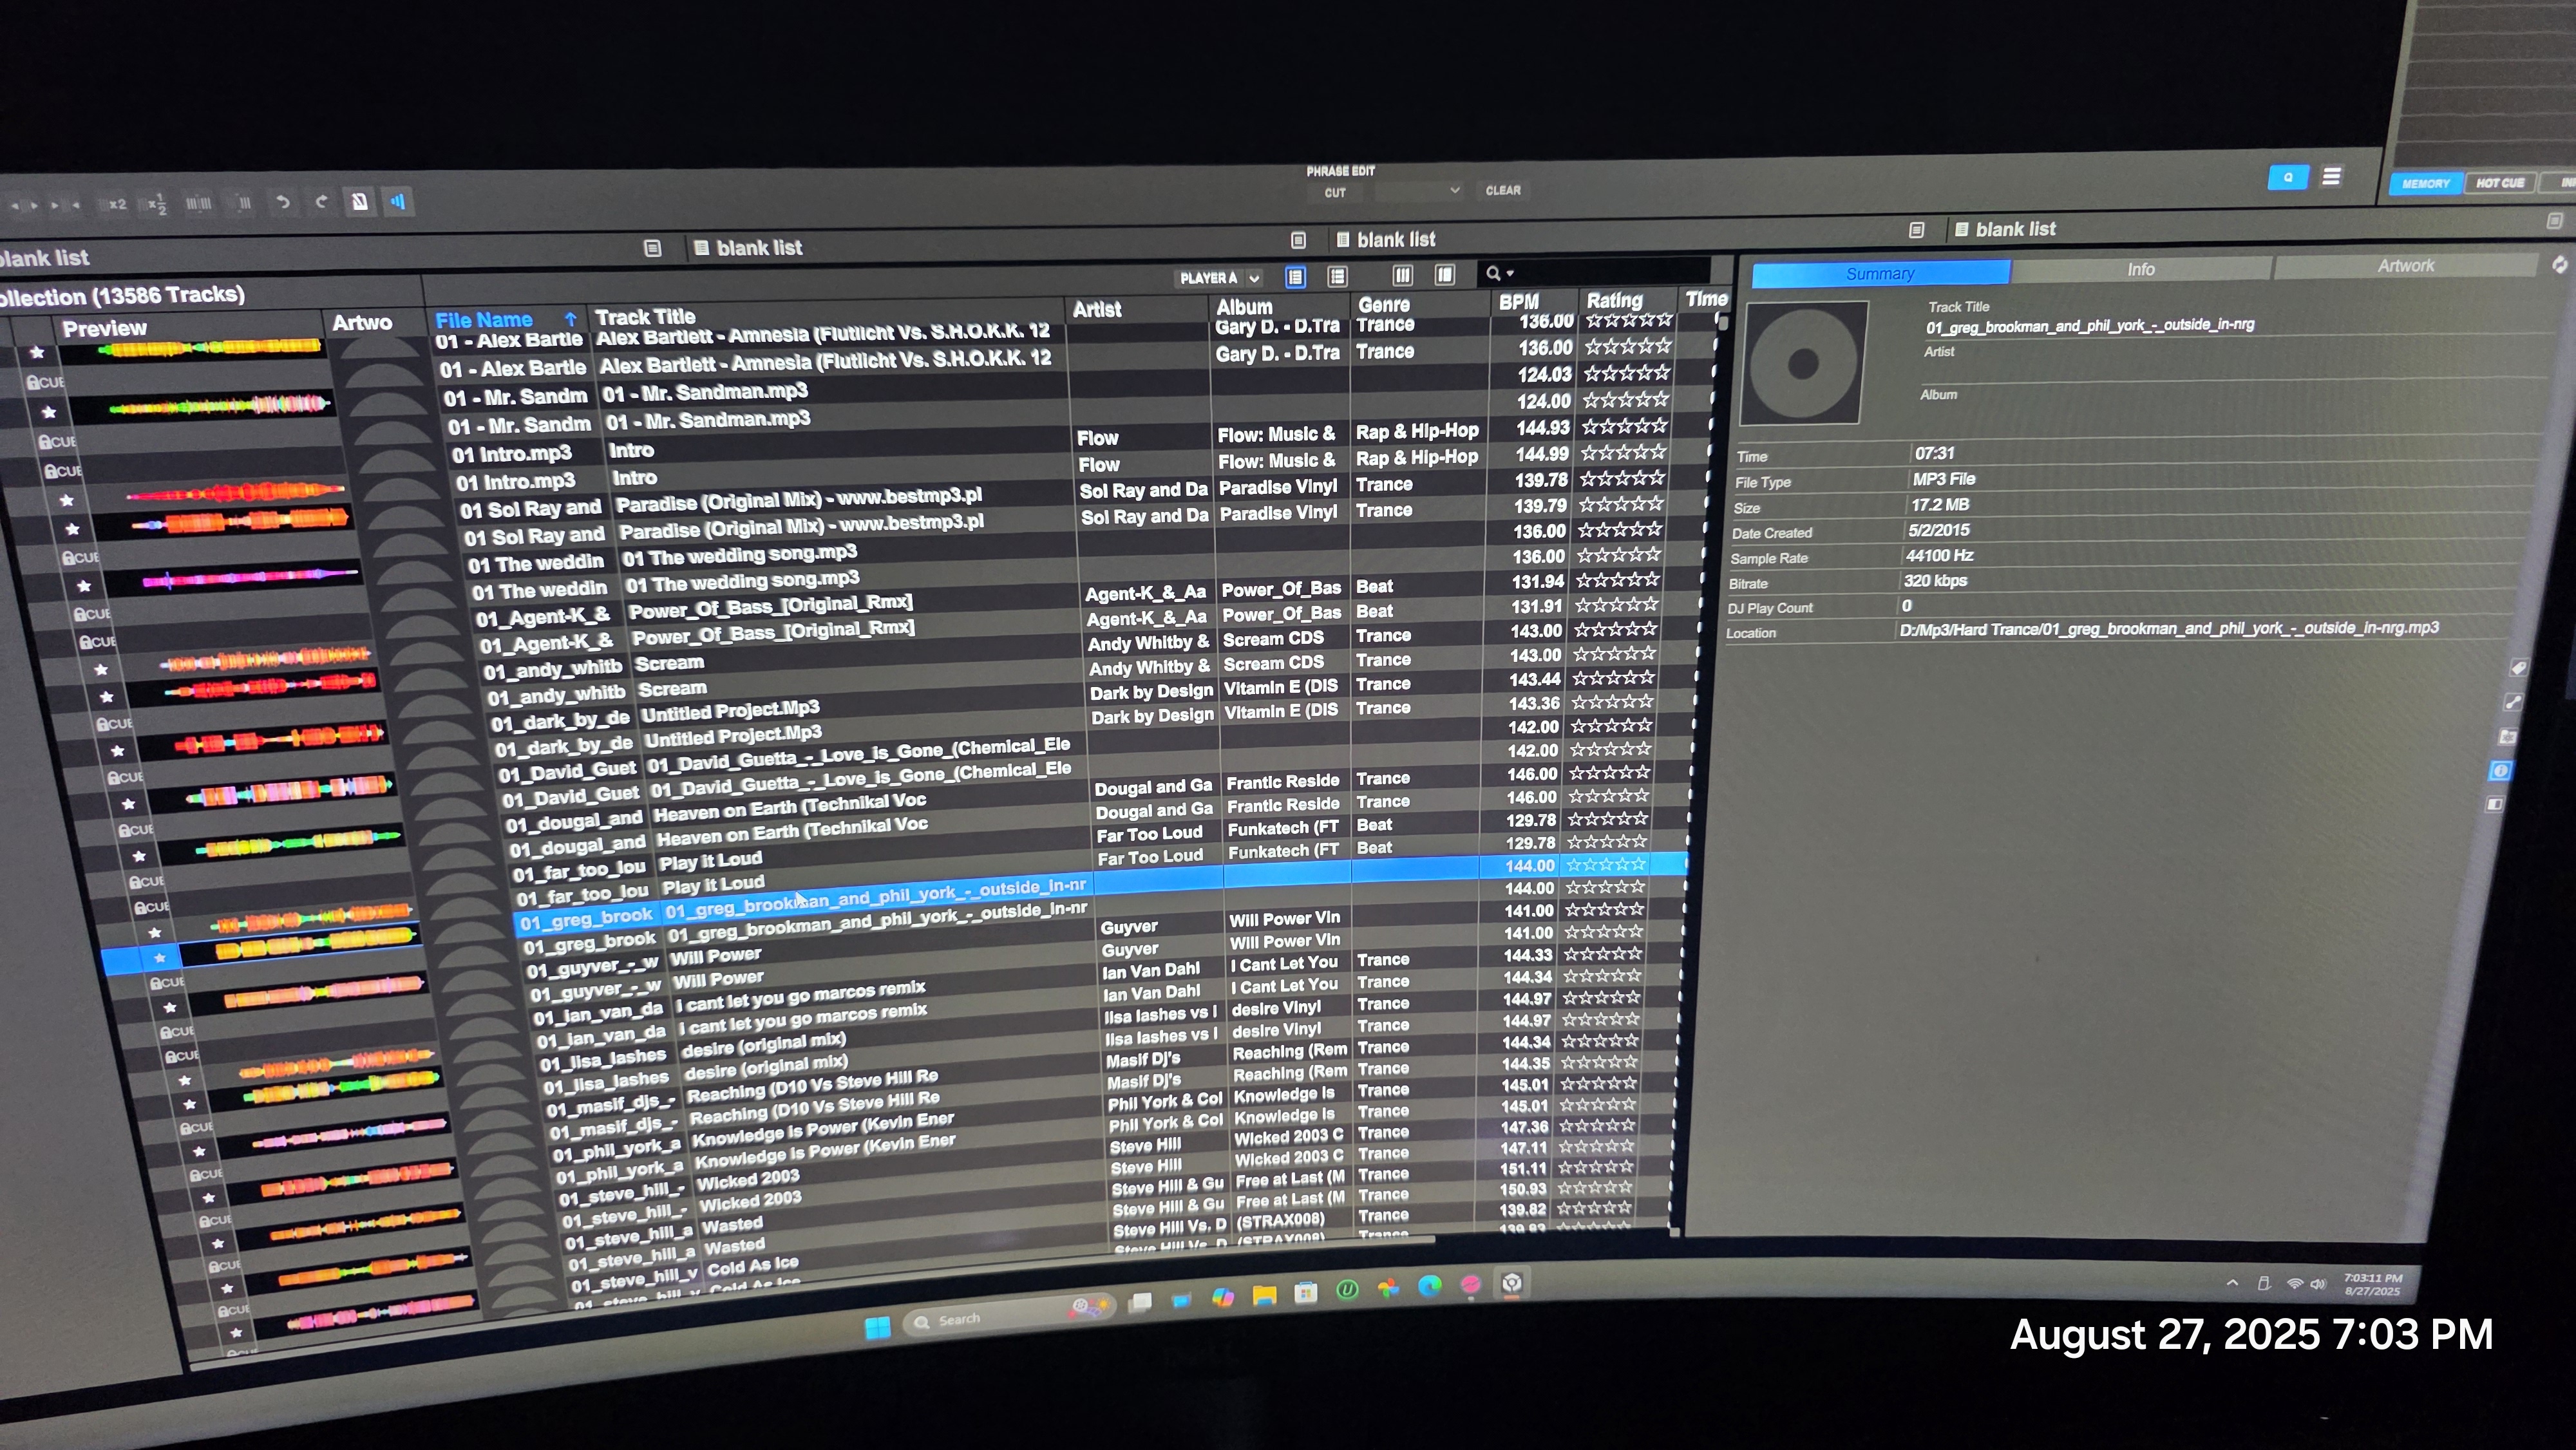Viewport: 2576px width, 1450px height.
Task: Sort by the BPM column header
Action: 1518,302
